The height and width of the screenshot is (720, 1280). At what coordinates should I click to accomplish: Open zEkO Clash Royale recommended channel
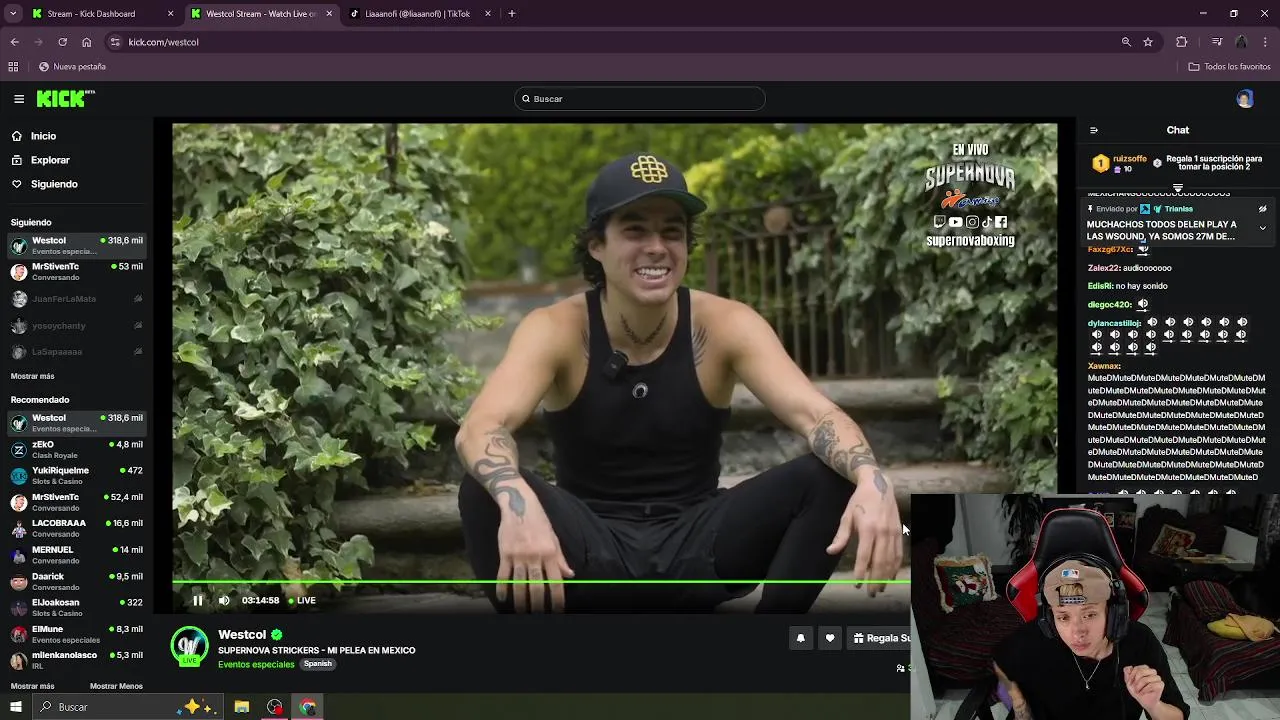point(76,449)
